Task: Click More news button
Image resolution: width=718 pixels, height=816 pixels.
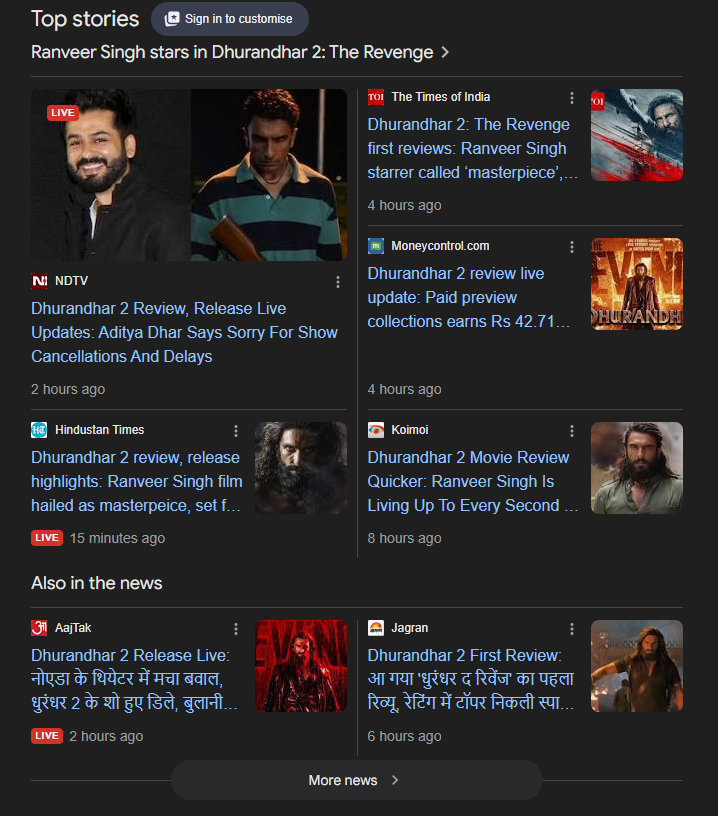Action: click(x=356, y=780)
